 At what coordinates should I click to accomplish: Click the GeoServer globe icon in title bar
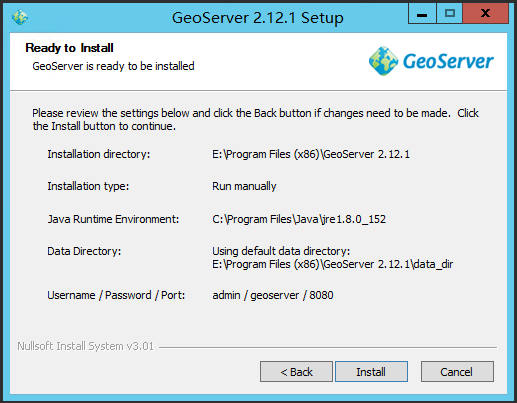pos(20,17)
